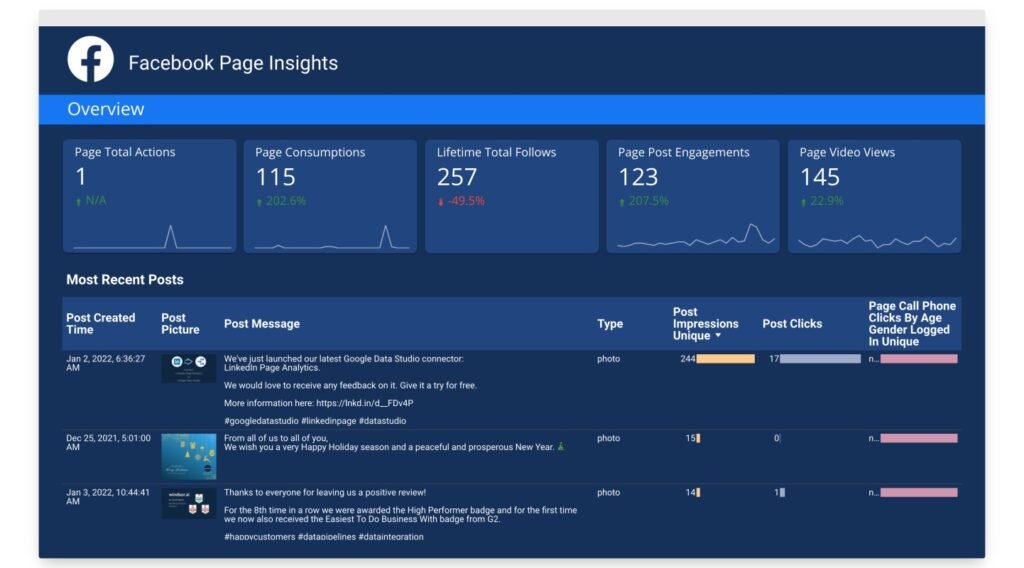Click the Lifetime Total Follows red down arrow

coord(441,201)
